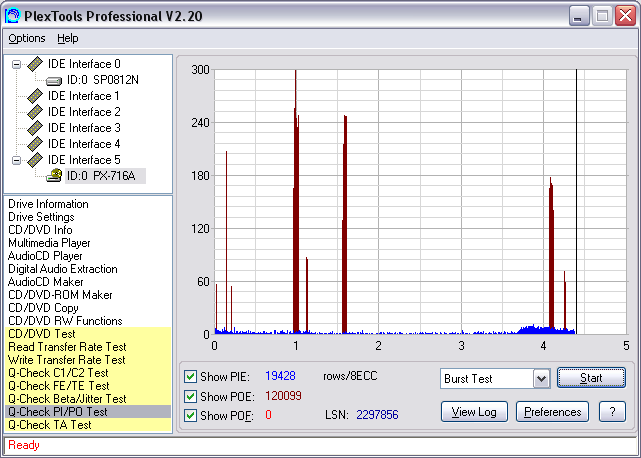The image size is (641, 458).
Task: Open Drive Settings
Action: point(41,217)
